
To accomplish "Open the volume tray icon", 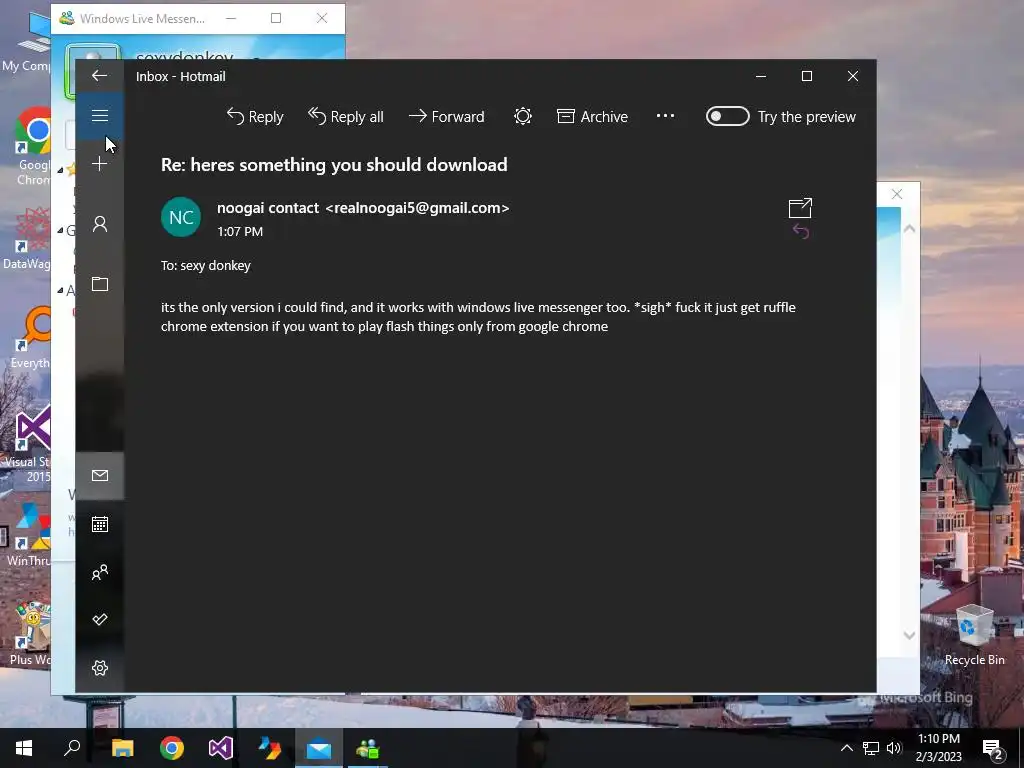I will point(894,748).
